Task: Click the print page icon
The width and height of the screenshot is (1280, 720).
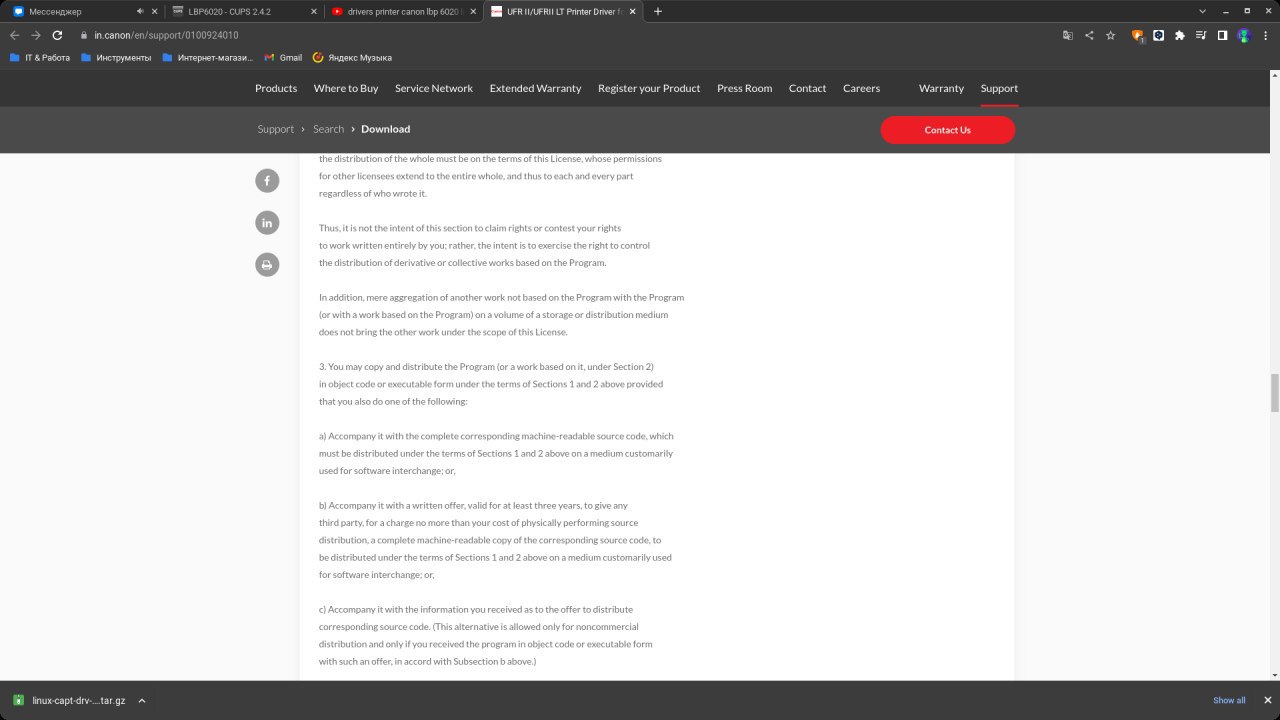Action: [267, 265]
